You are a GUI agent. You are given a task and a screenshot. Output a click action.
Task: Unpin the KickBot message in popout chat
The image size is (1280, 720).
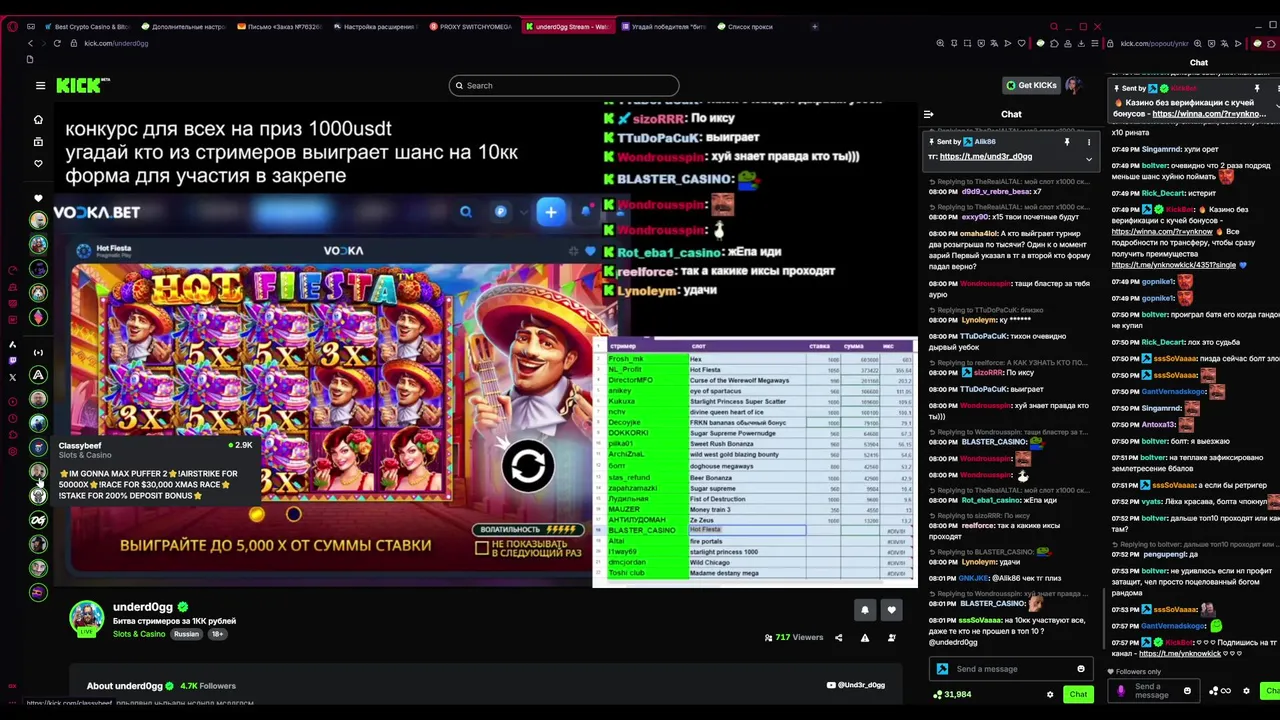(x=1257, y=88)
